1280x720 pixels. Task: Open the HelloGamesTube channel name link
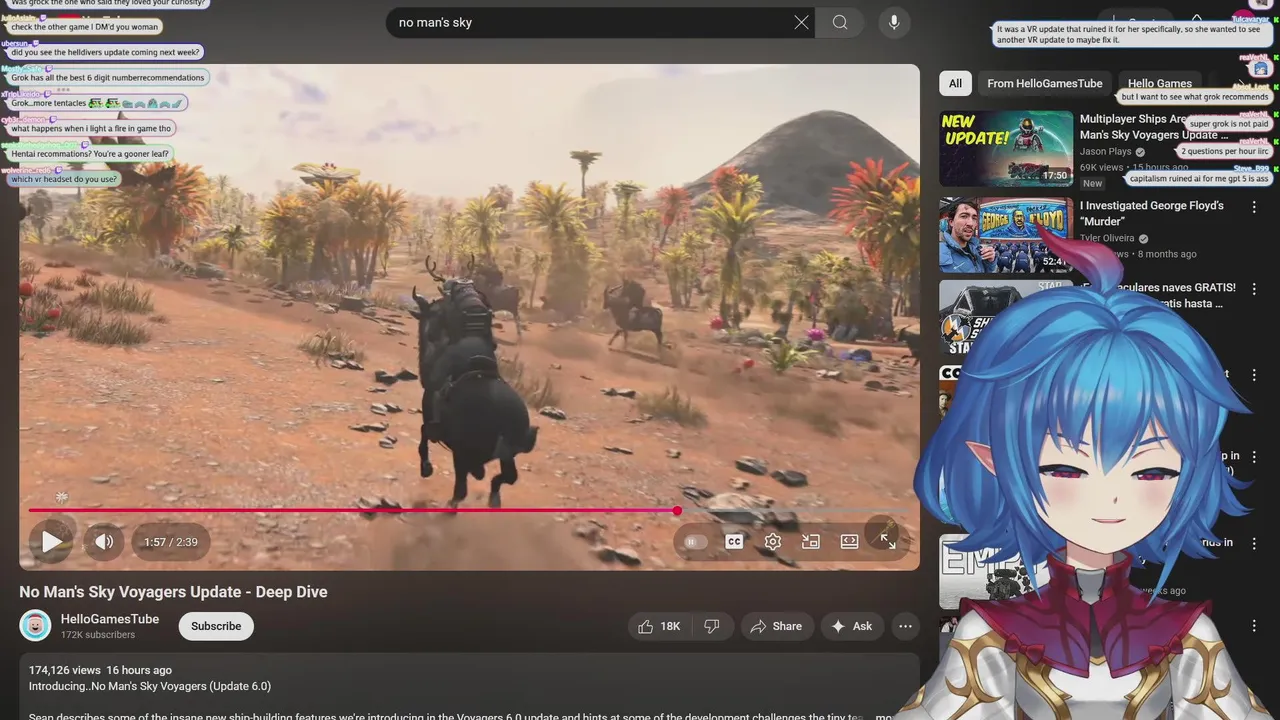[110, 619]
